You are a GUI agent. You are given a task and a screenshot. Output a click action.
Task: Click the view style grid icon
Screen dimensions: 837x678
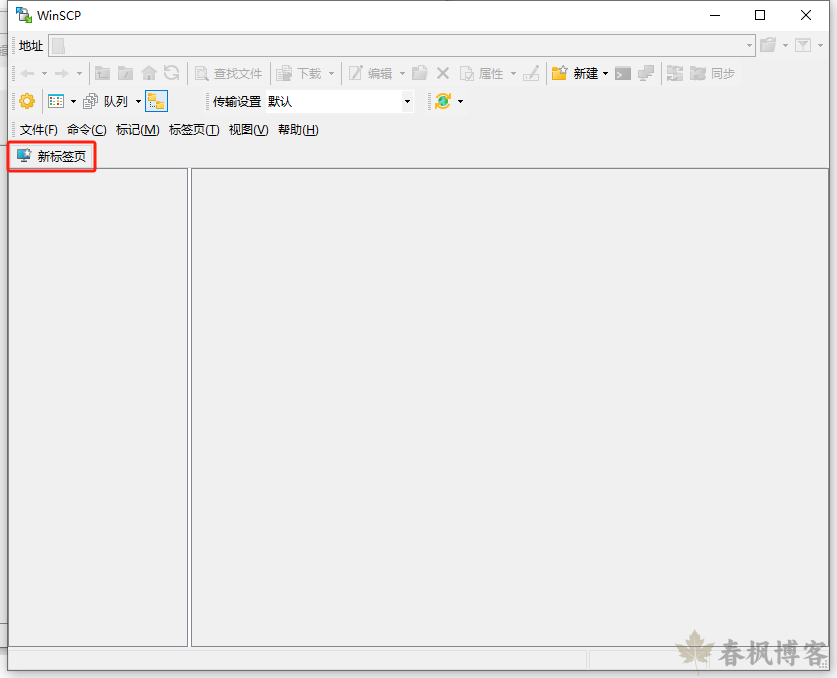56,101
